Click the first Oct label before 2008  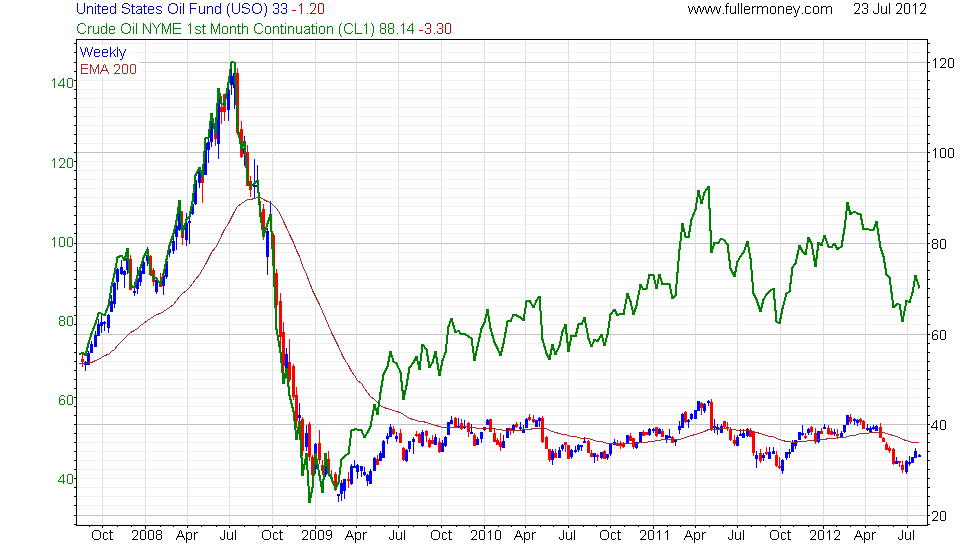[102, 536]
